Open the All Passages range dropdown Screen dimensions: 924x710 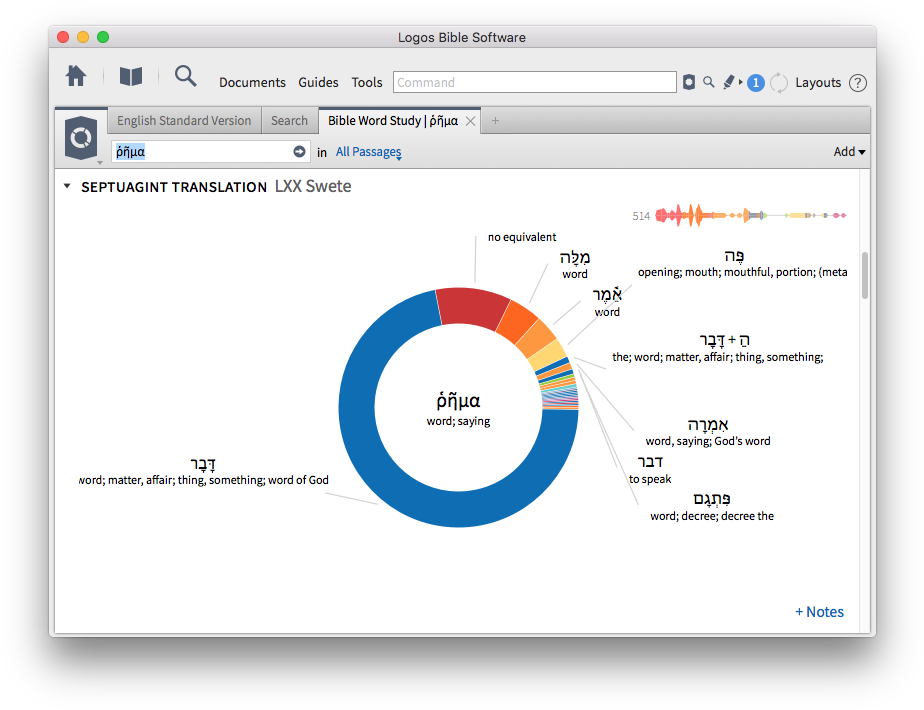click(369, 152)
